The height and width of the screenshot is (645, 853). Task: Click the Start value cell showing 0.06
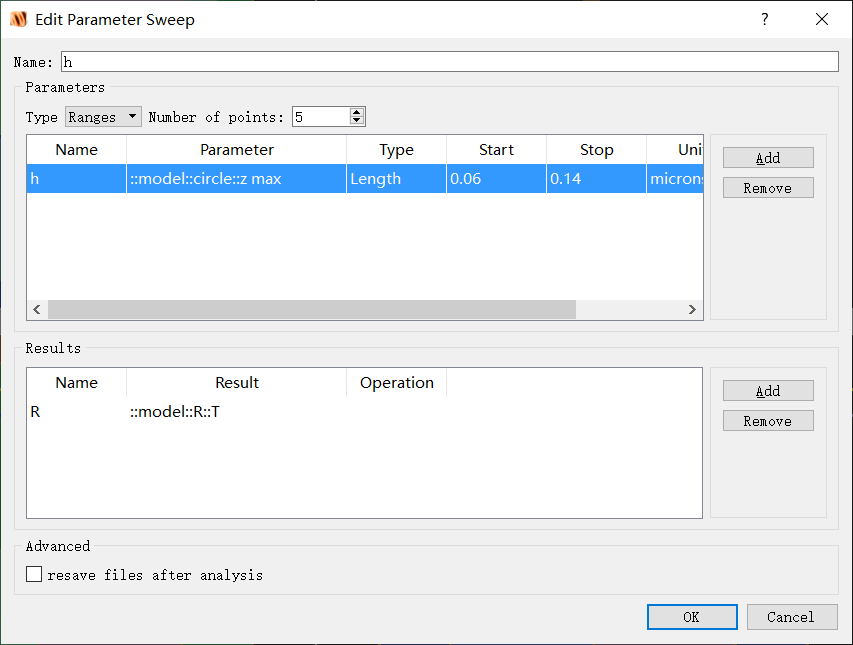click(496, 178)
